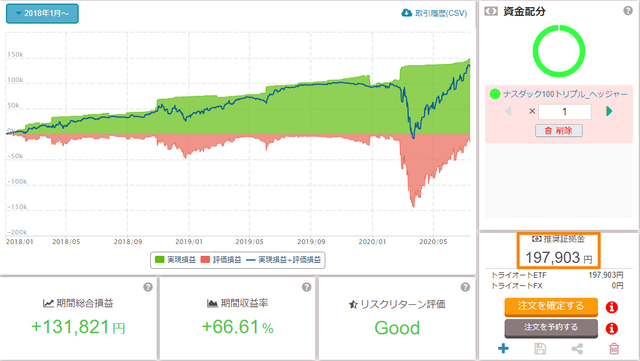Click 削除 delete button
The width and height of the screenshot is (640, 361).
[x=559, y=131]
